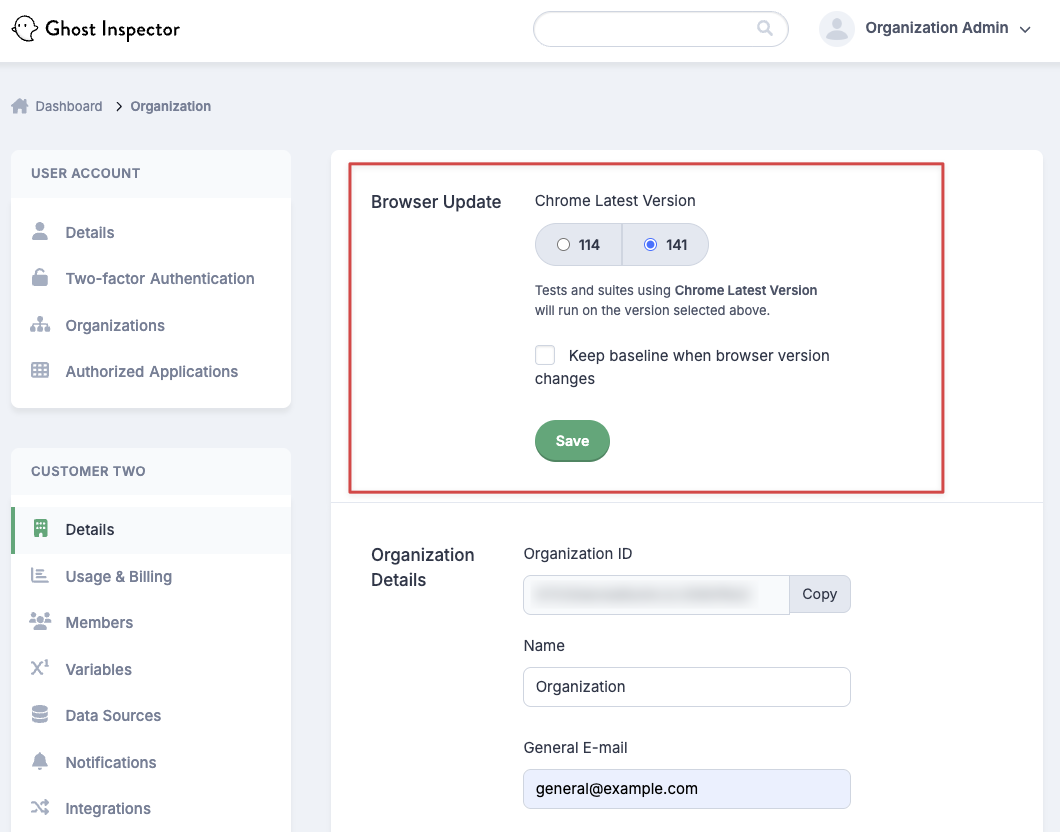Click the bell icon next to Notifications
This screenshot has width=1060, height=832.
[x=40, y=761]
